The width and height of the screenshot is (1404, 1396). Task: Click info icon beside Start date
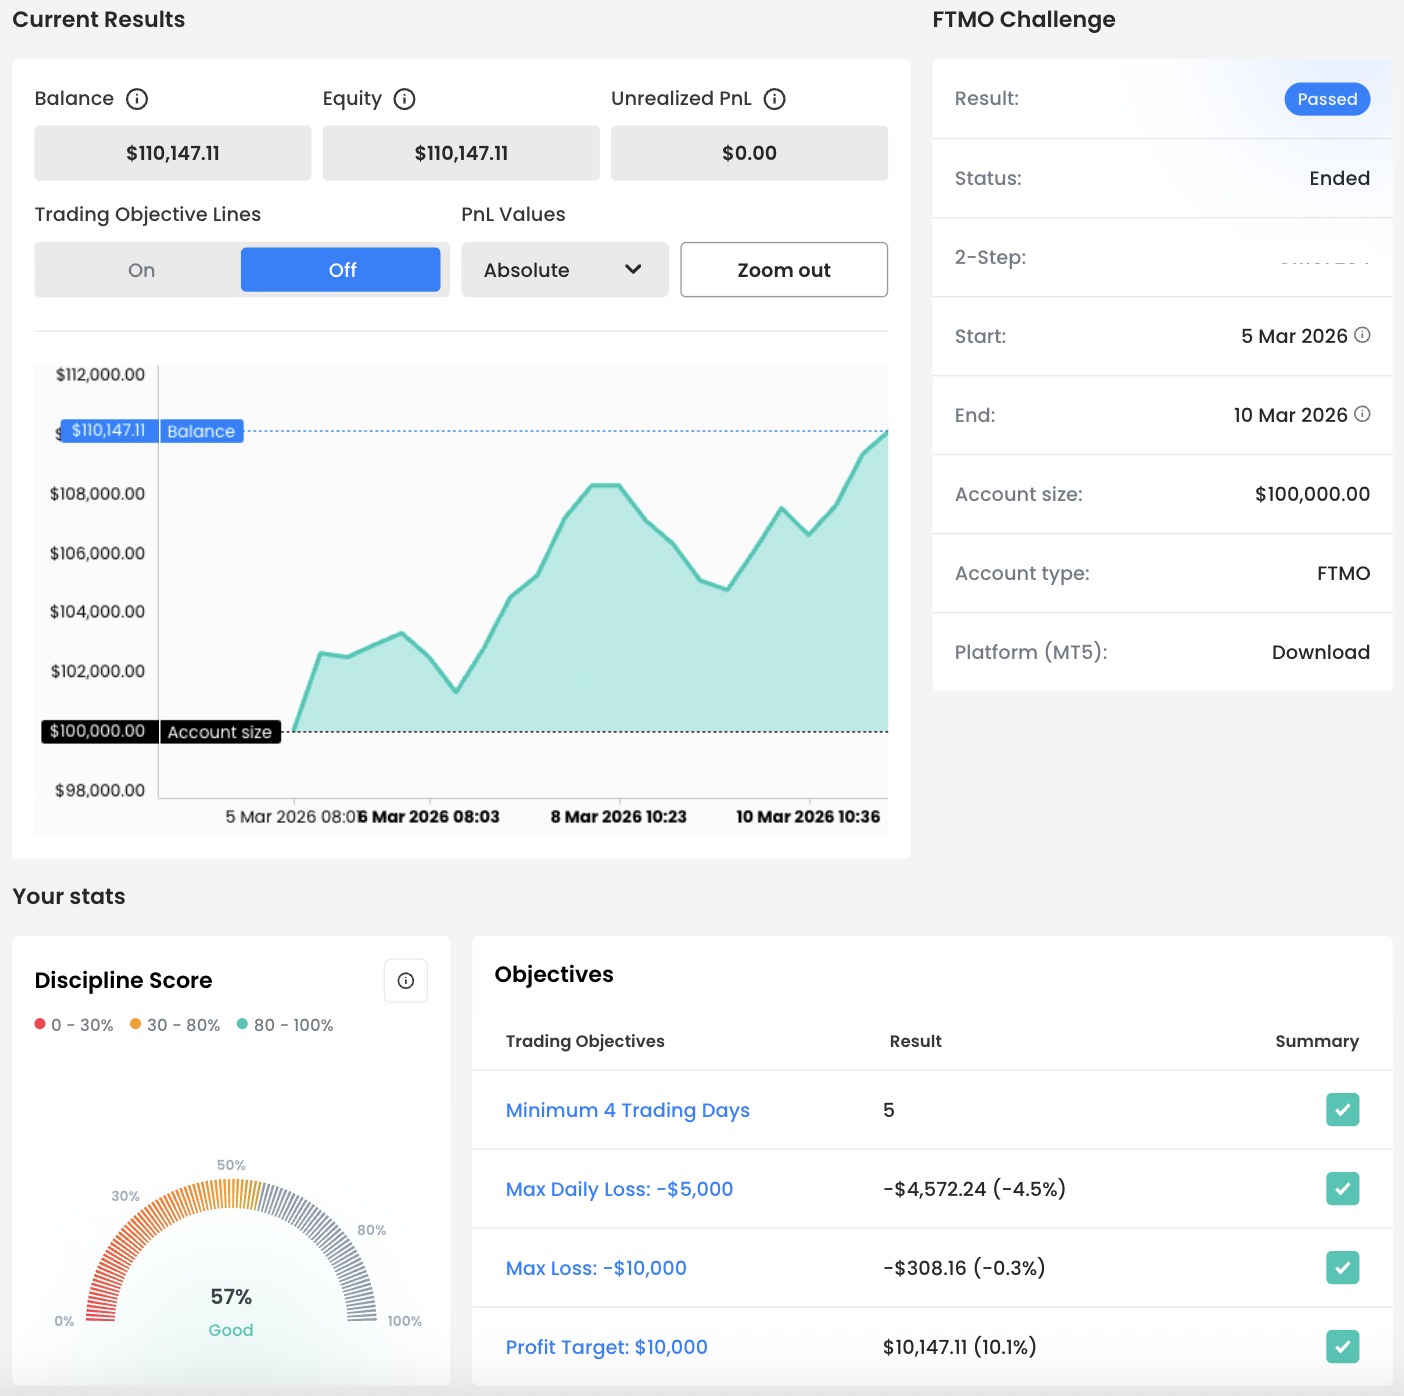(1362, 335)
